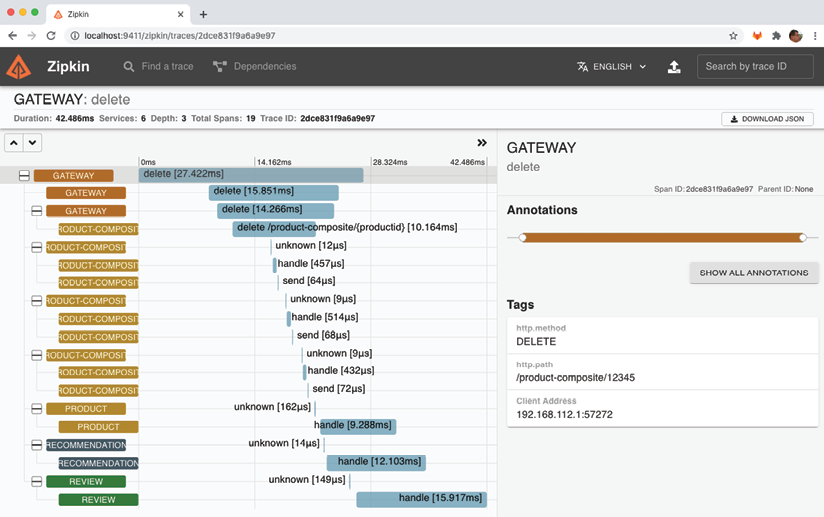The width and height of the screenshot is (824, 517).
Task: Open the extensions puzzle icon
Action: pyautogui.click(x=776, y=36)
